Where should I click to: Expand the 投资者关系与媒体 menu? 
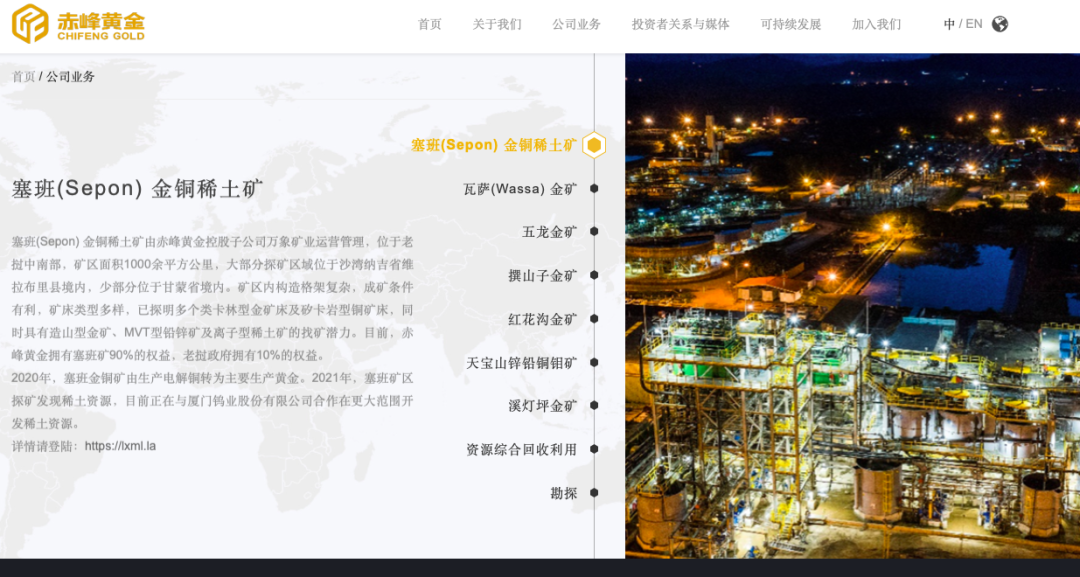pyautogui.click(x=680, y=24)
